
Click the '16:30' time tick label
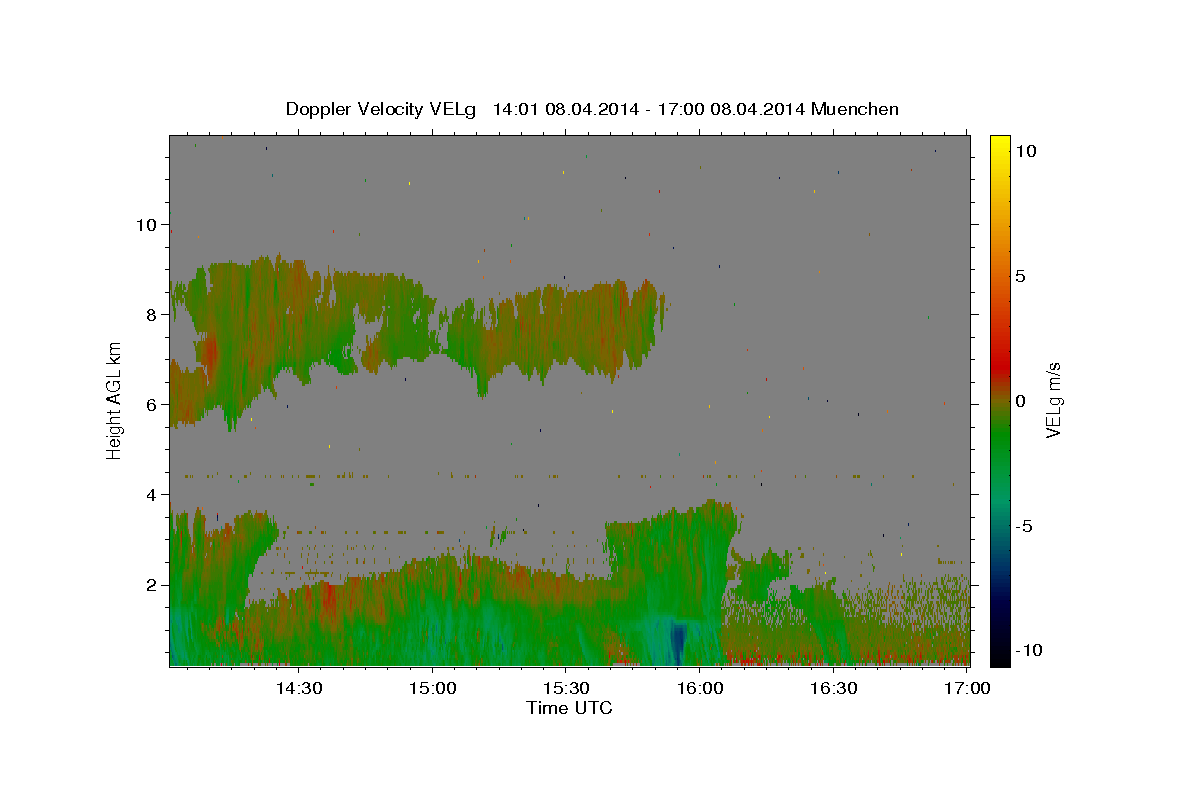coord(833,688)
